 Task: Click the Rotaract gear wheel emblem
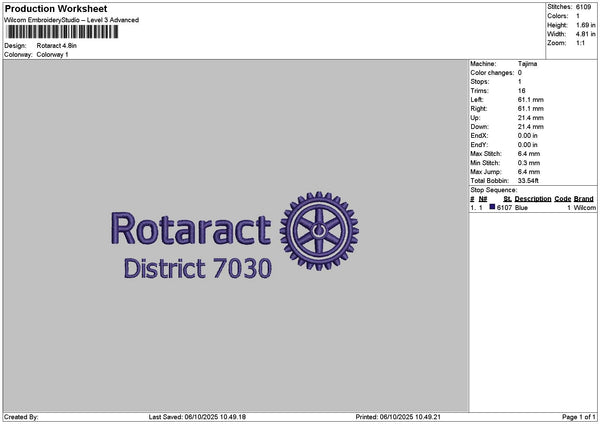coord(319,231)
